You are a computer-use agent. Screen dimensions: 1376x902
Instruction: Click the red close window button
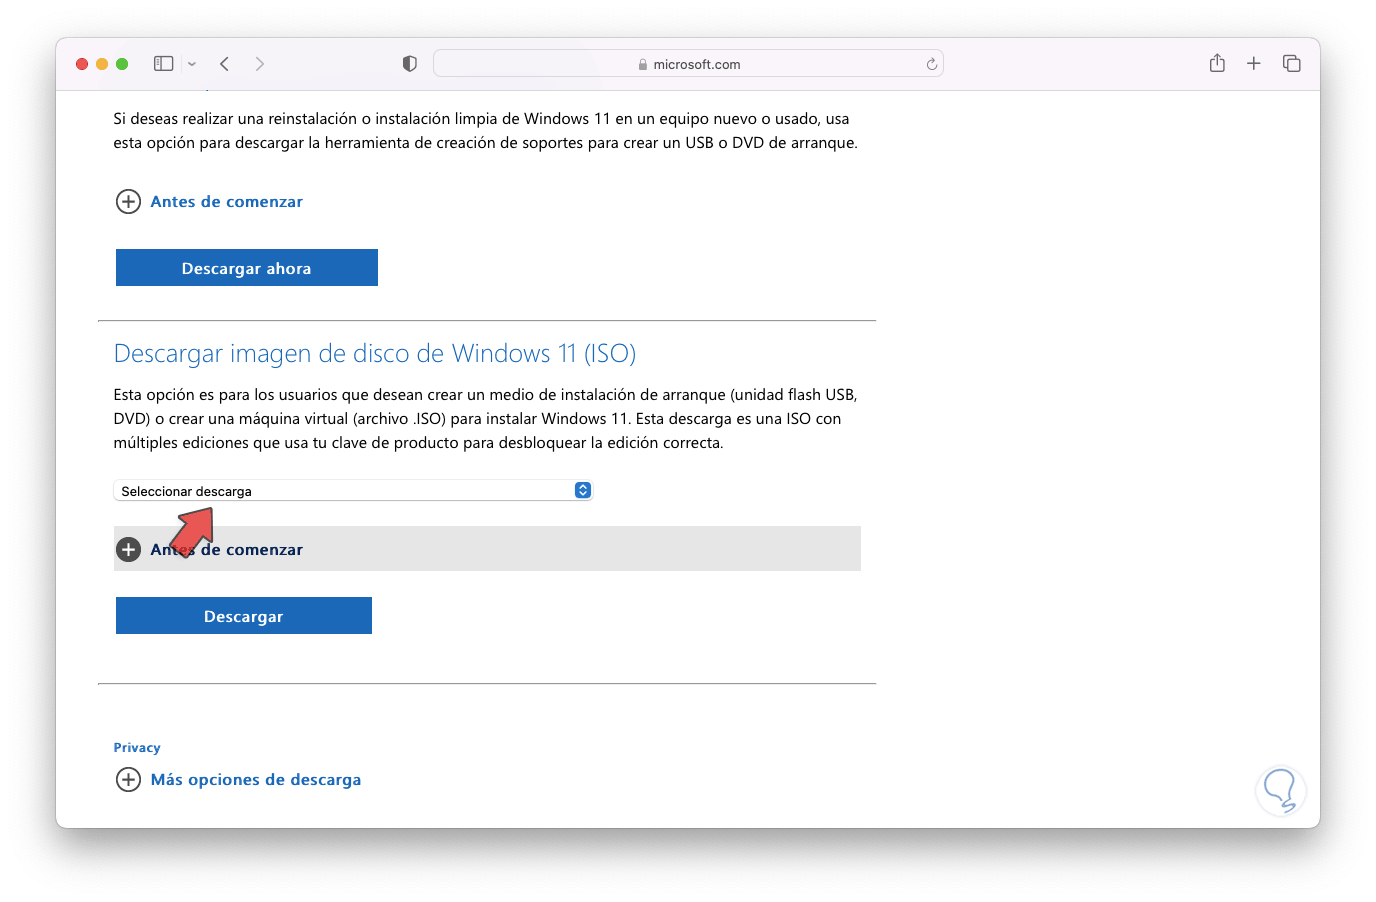(x=82, y=64)
